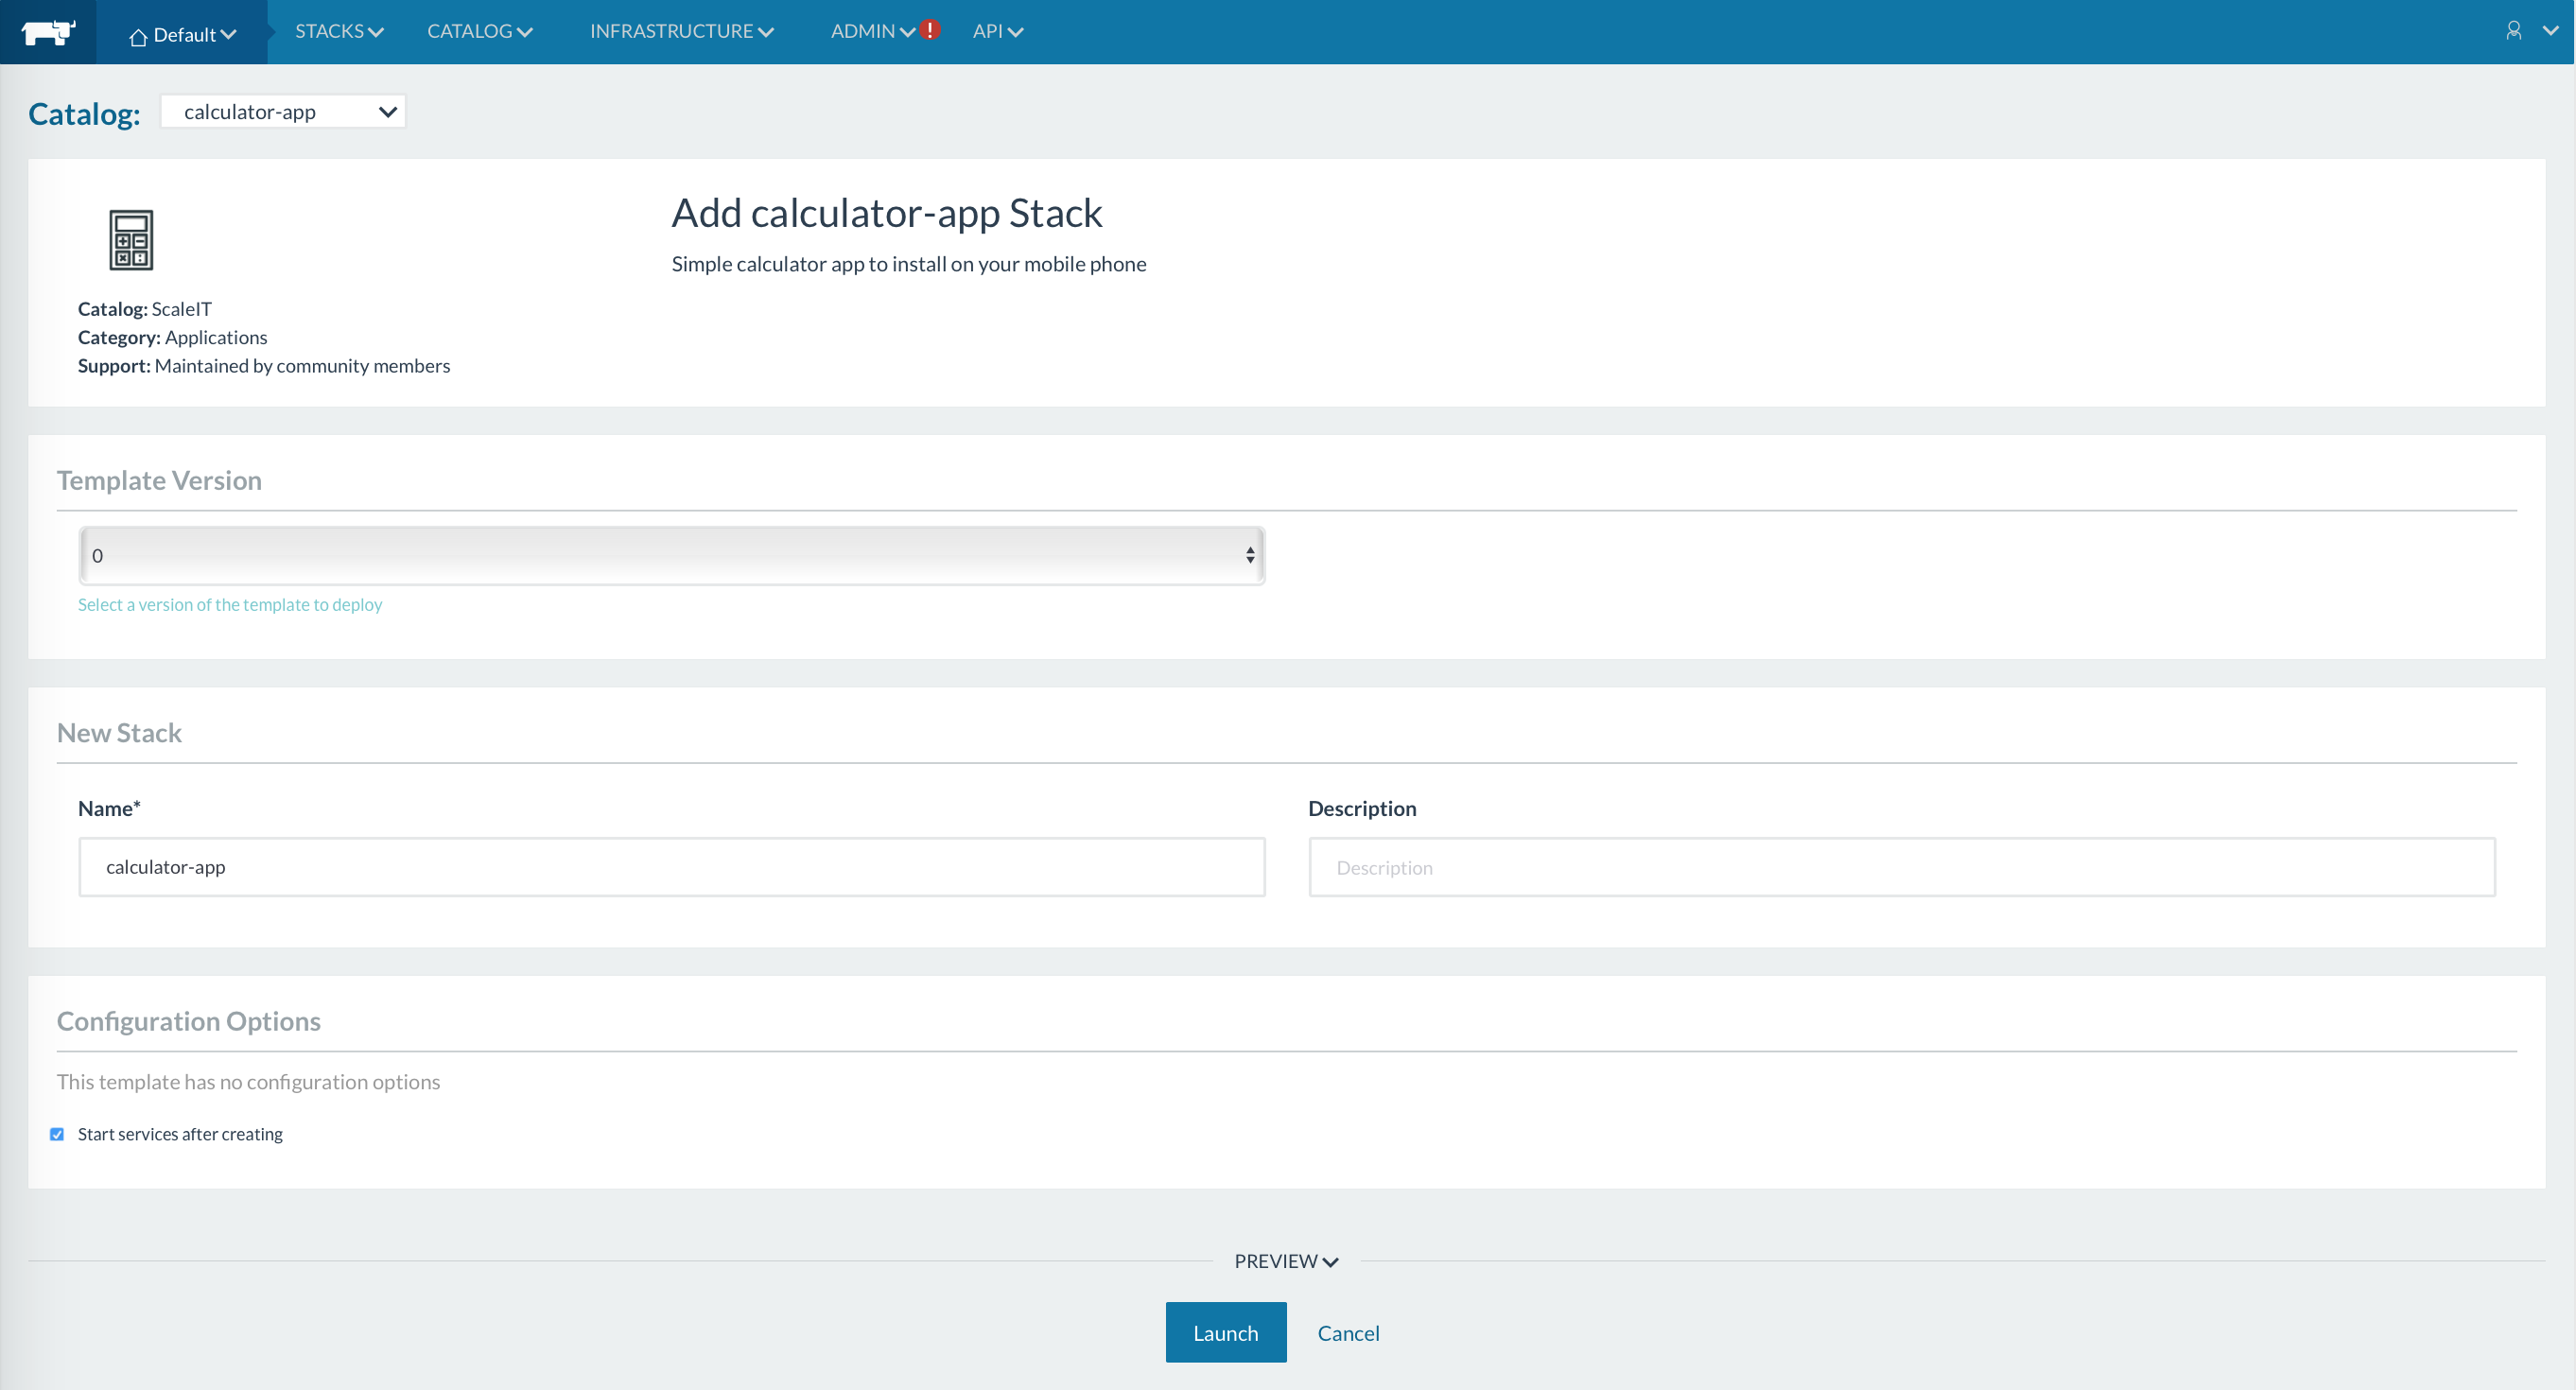Open the Catalog calculator-app dropdown
The image size is (2576, 1390).
click(283, 112)
